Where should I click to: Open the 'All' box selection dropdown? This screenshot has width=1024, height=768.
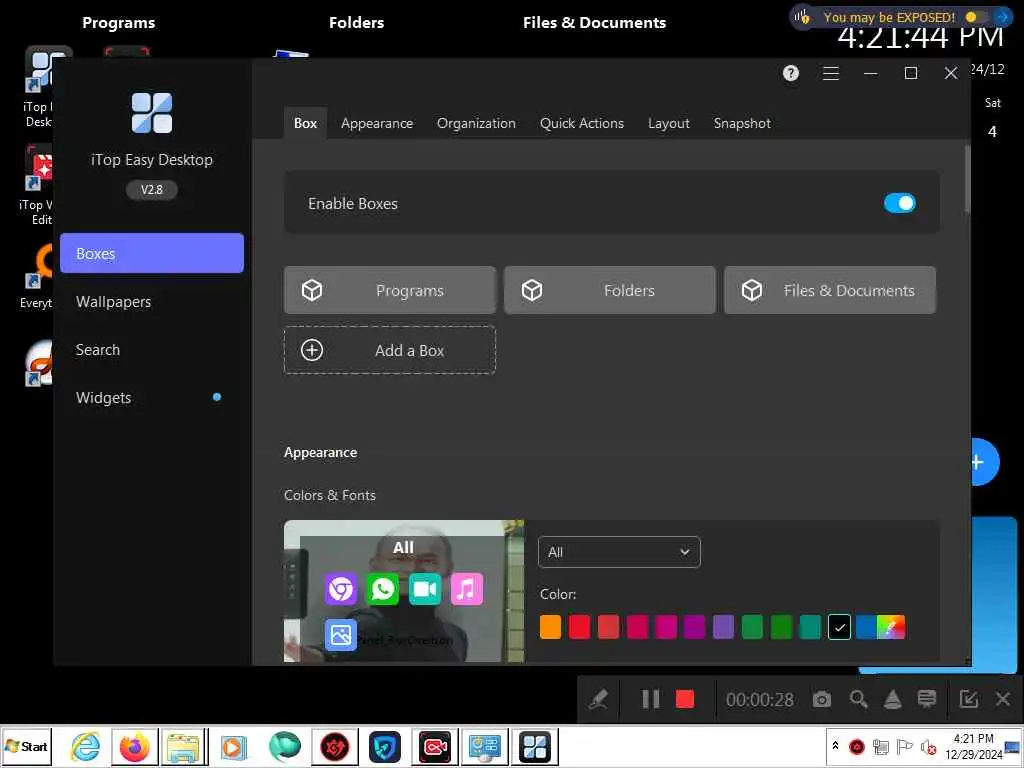click(x=619, y=552)
